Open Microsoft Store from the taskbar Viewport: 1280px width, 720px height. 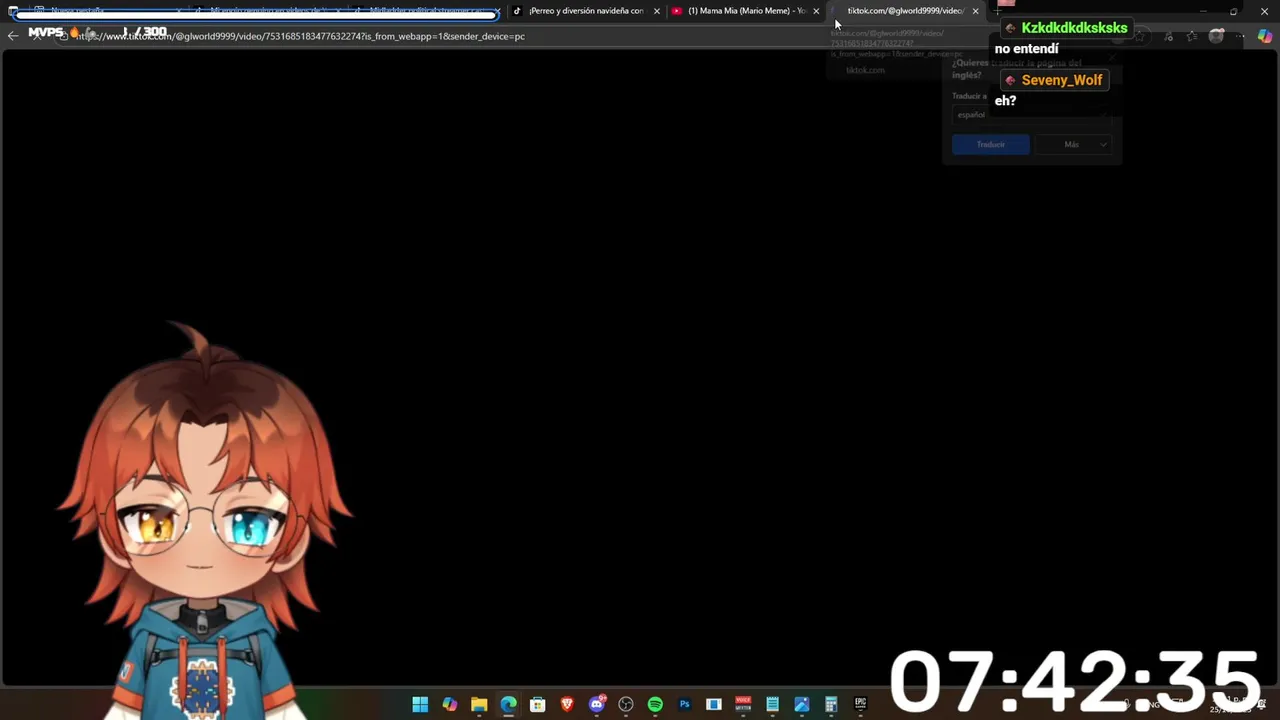(538, 704)
